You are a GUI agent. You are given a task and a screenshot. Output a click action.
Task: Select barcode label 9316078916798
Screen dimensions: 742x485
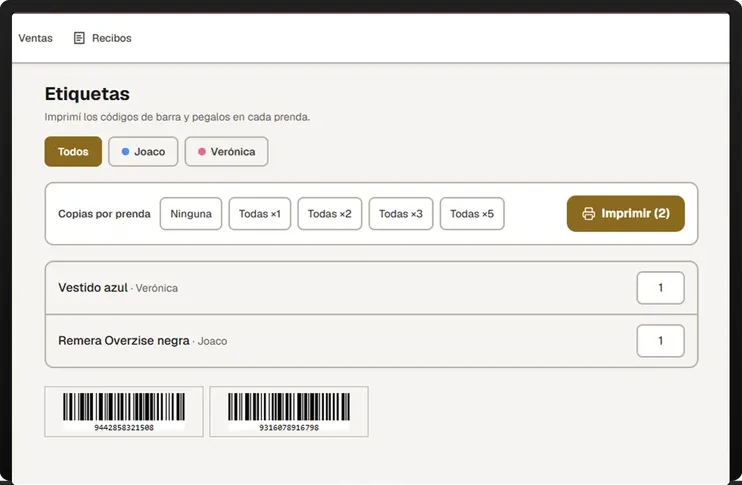289,412
